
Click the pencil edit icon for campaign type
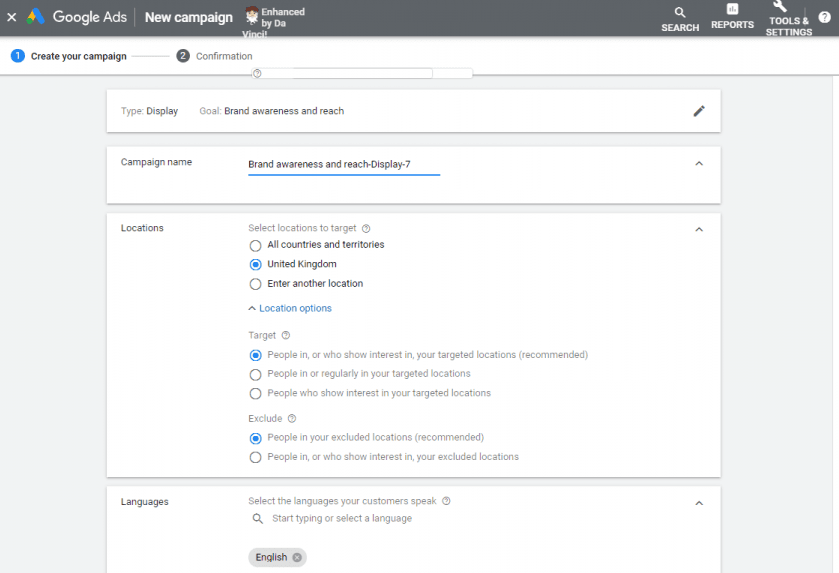pos(699,111)
